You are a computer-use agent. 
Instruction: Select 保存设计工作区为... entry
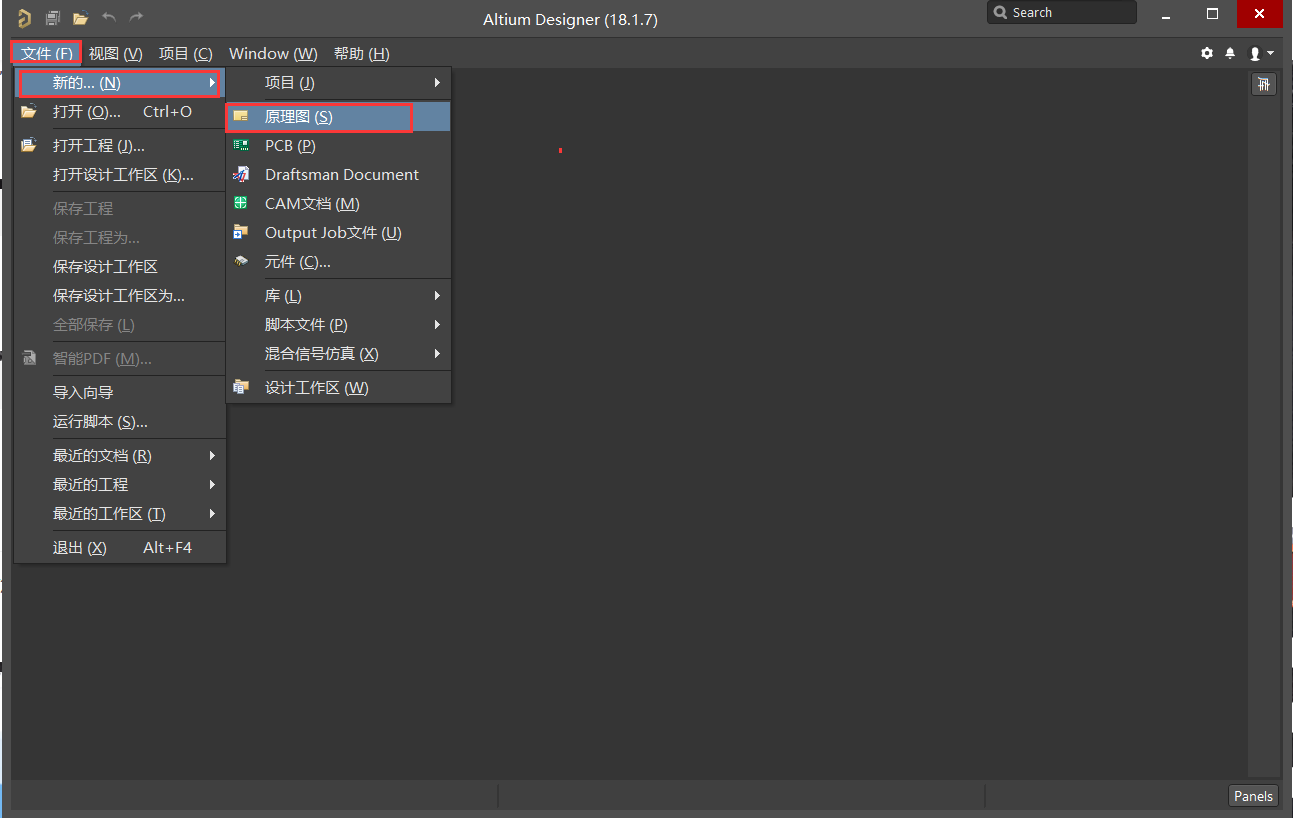click(120, 296)
